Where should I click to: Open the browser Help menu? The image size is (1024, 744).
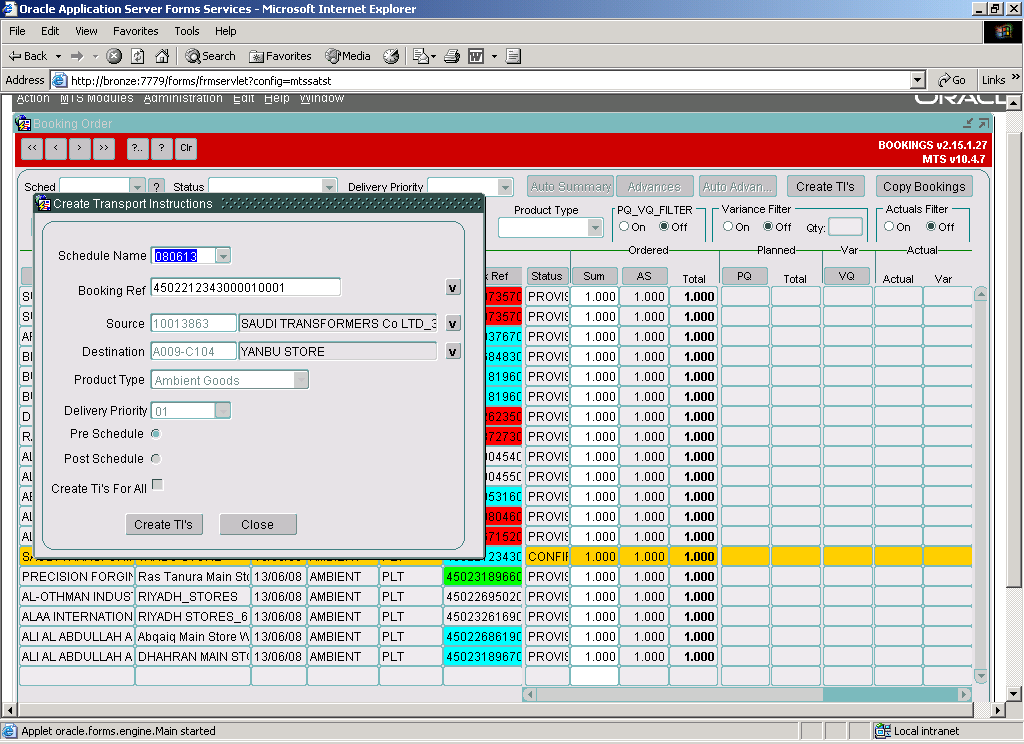point(226,31)
